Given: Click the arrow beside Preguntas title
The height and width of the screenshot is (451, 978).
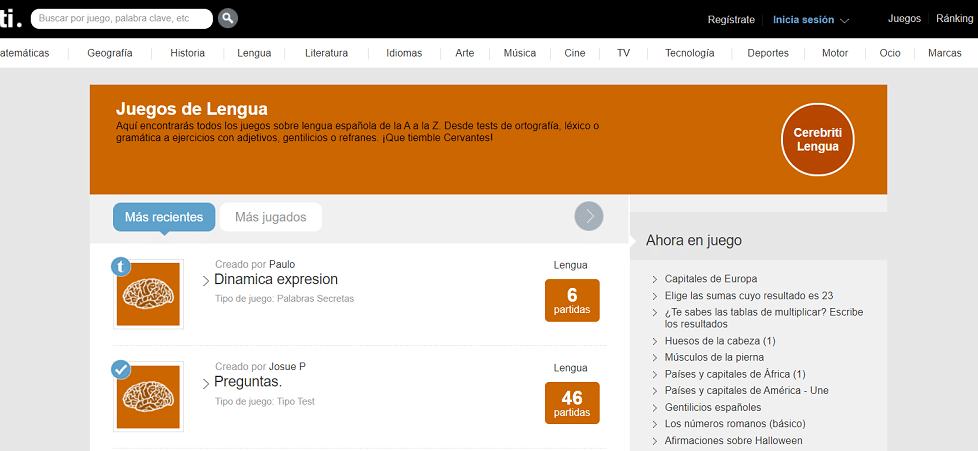Looking at the screenshot, I should [206, 384].
